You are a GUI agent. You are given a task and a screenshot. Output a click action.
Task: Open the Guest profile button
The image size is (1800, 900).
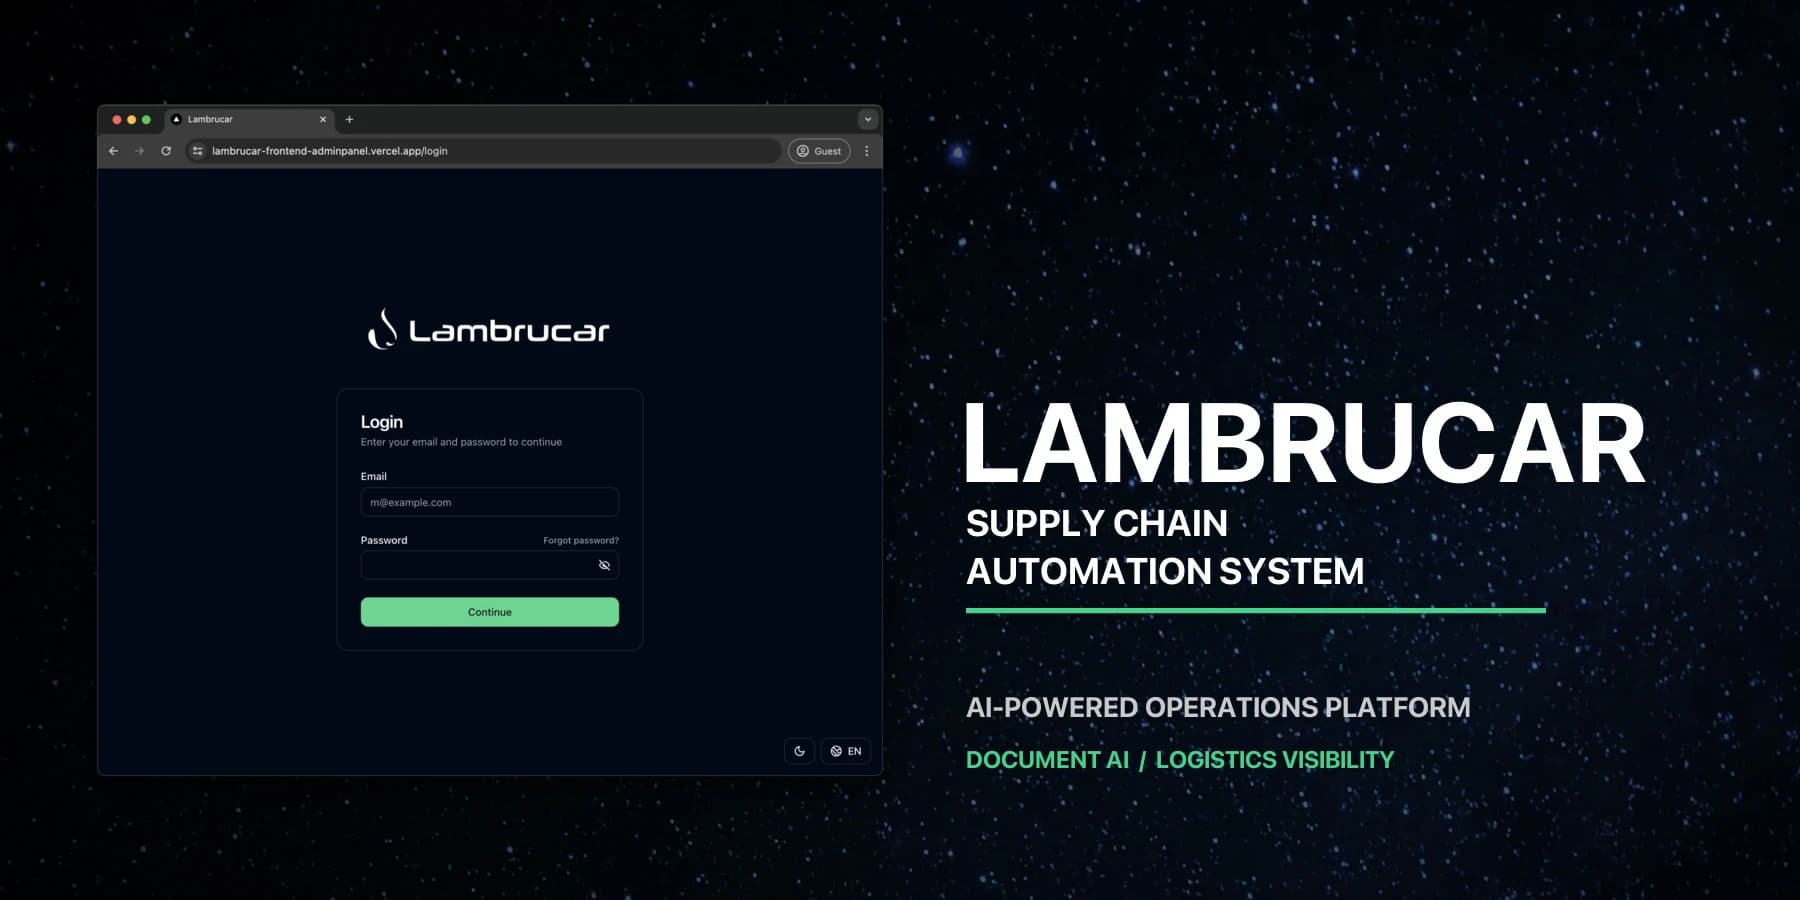(x=819, y=151)
